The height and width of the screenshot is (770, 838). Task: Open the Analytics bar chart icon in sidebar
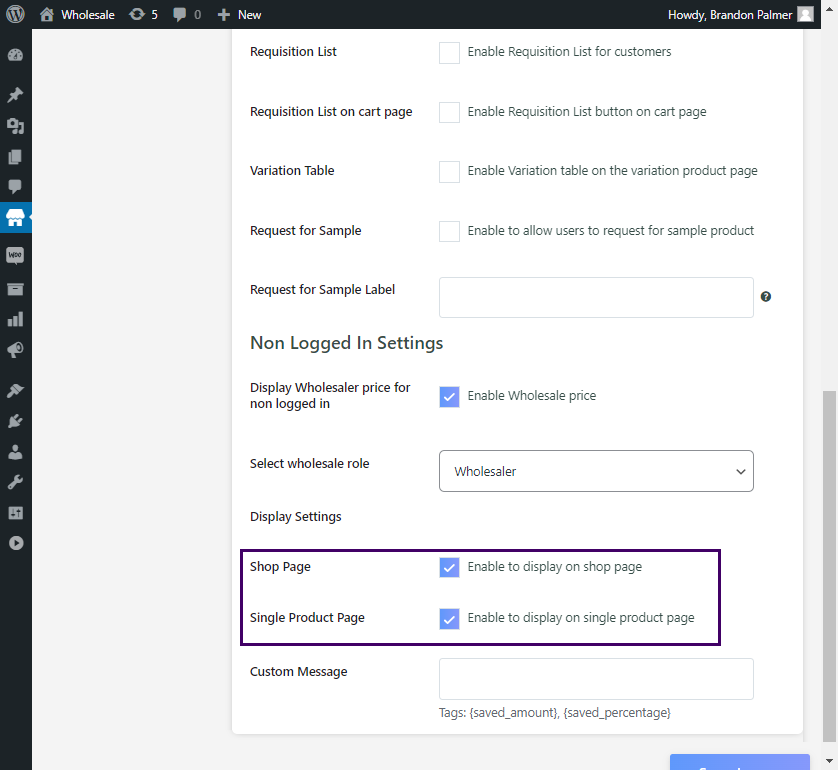click(x=15, y=319)
